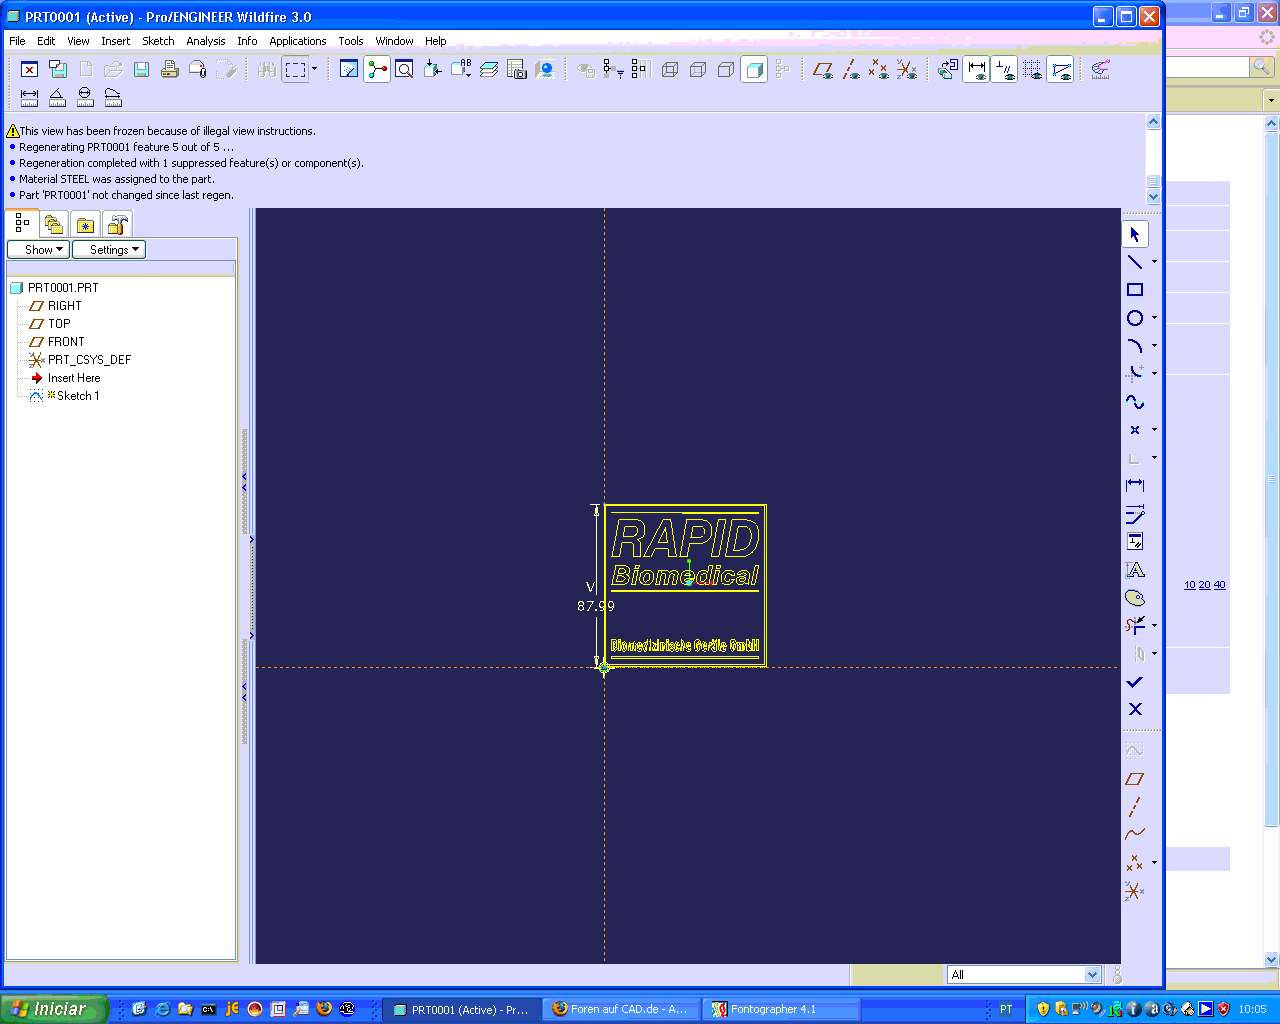Open the Settings dropdown in model tree

pyautogui.click(x=109, y=250)
